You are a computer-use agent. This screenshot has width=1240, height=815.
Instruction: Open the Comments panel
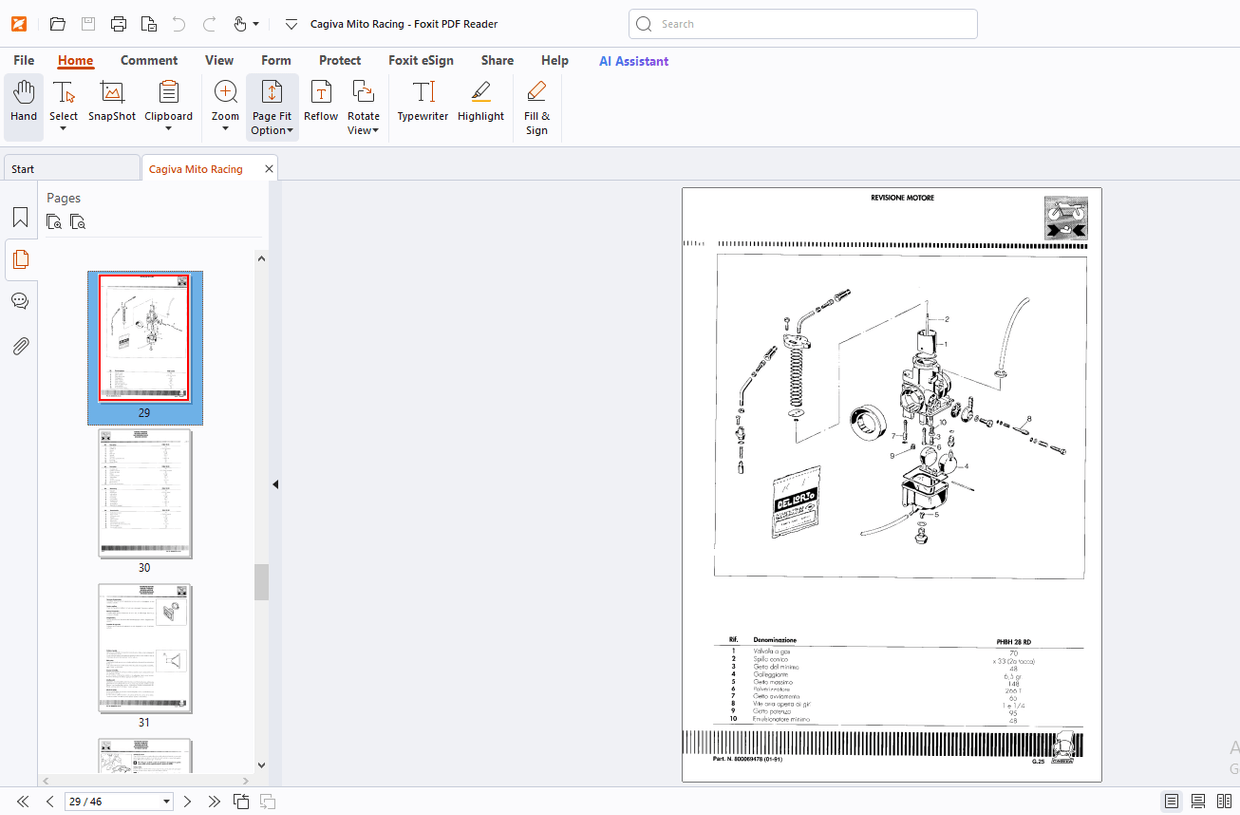pos(20,300)
